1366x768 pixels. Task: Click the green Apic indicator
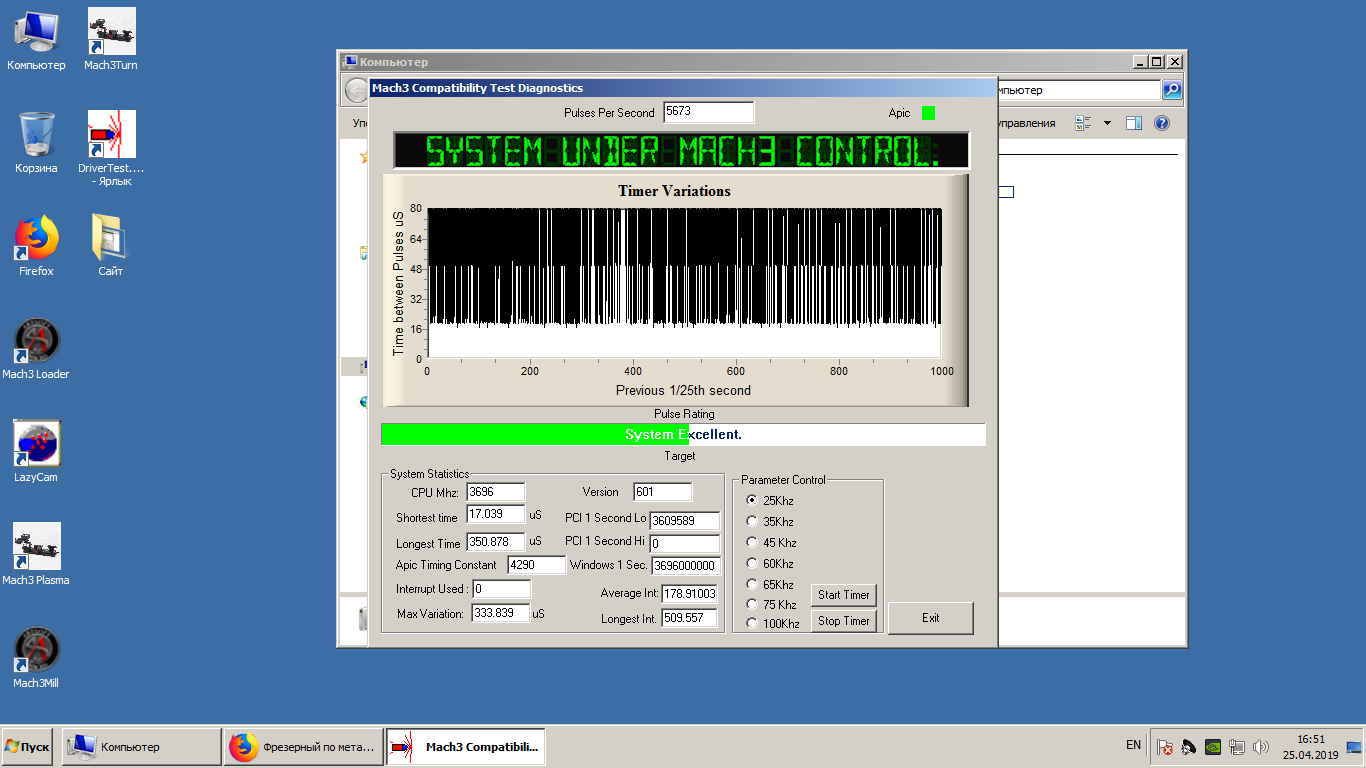tap(928, 113)
